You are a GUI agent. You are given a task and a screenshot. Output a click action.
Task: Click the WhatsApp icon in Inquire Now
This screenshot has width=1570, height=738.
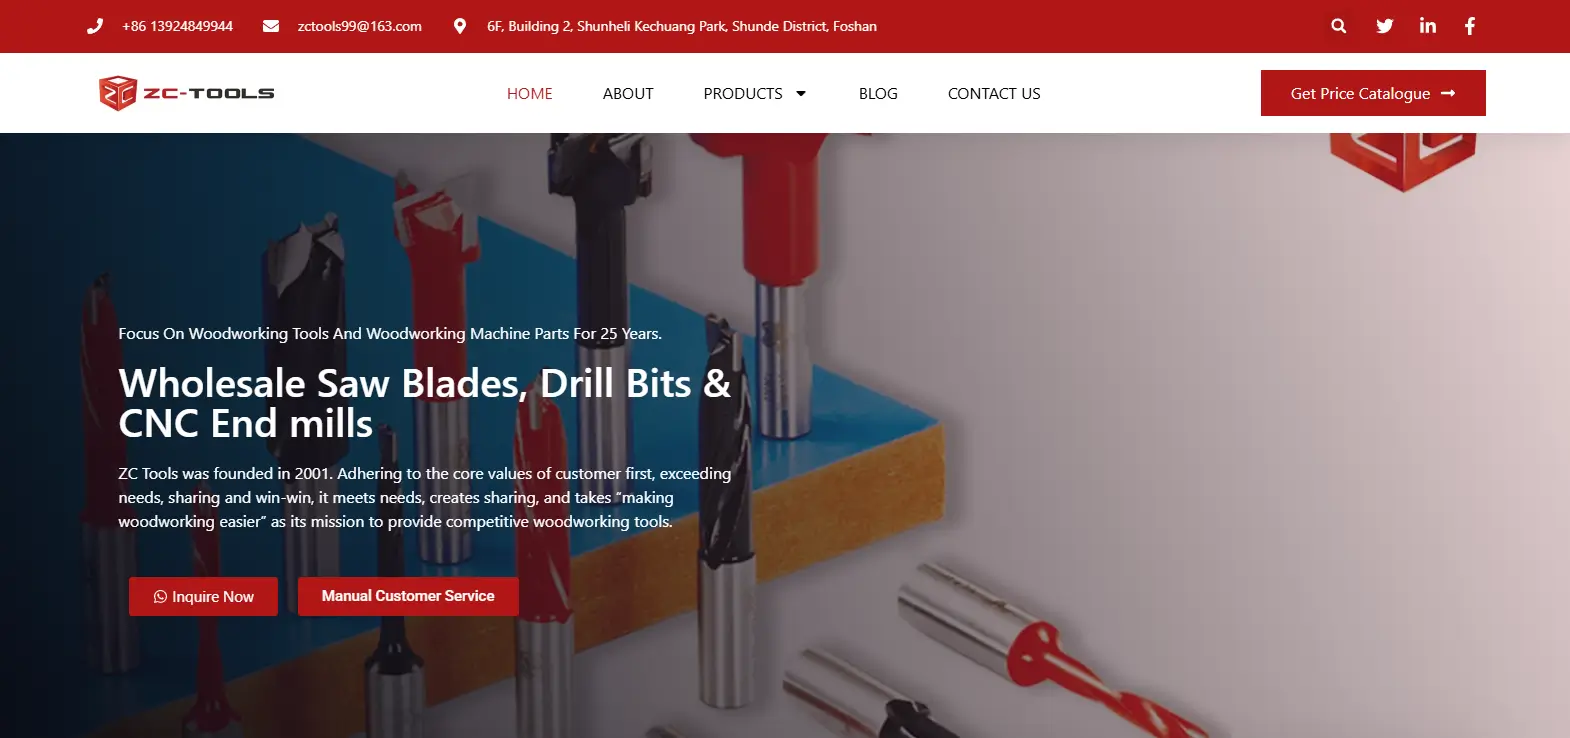pyautogui.click(x=160, y=597)
